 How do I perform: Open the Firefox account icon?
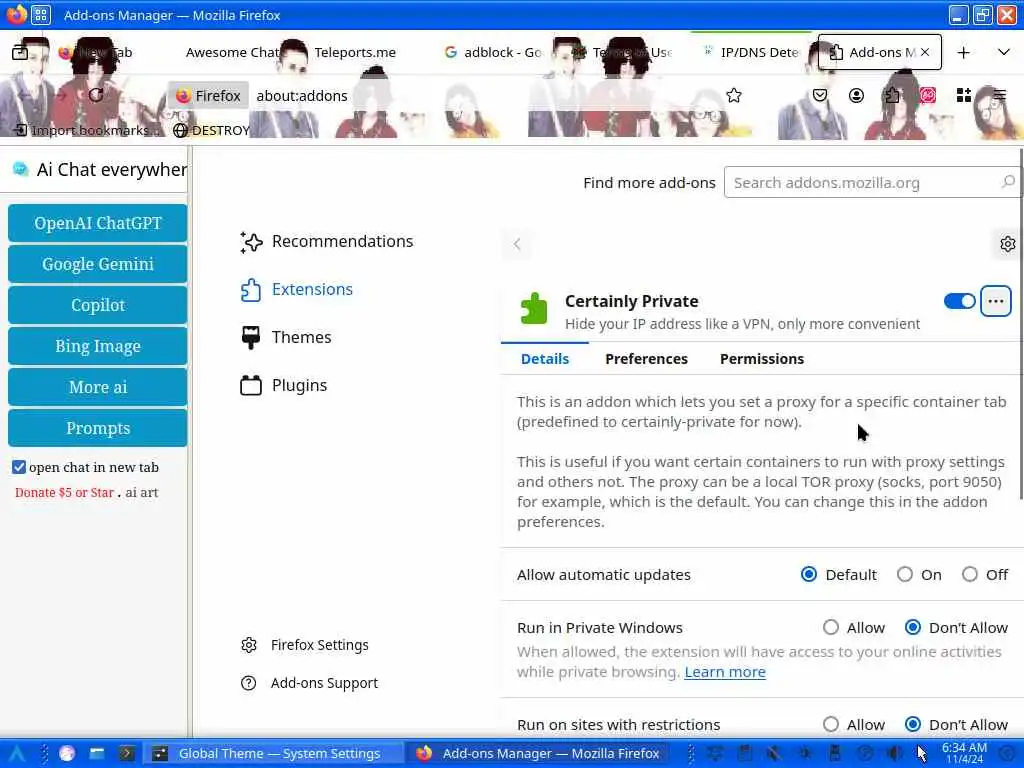point(856,95)
